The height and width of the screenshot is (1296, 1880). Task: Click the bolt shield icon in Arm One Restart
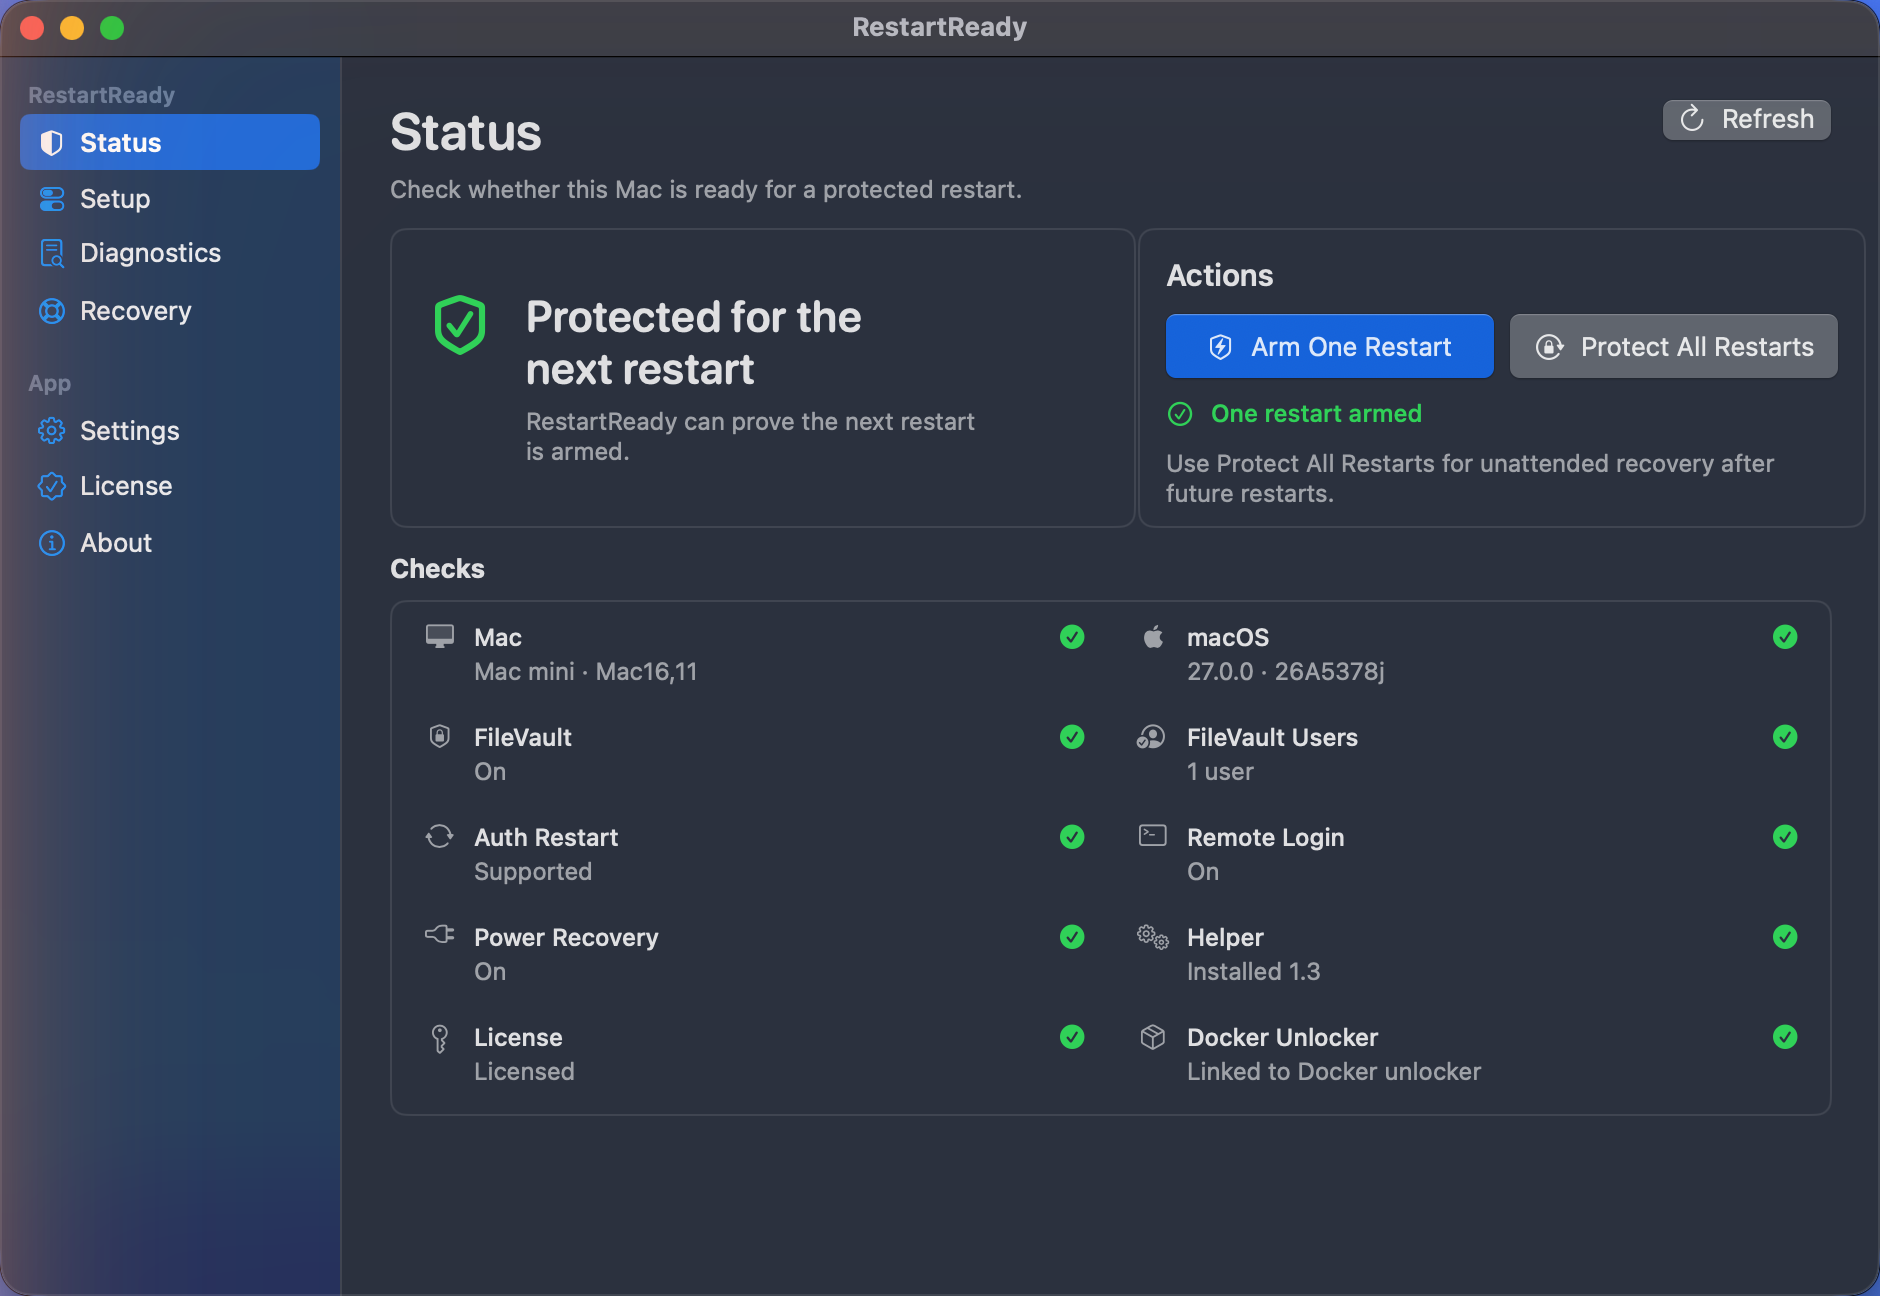coord(1220,347)
